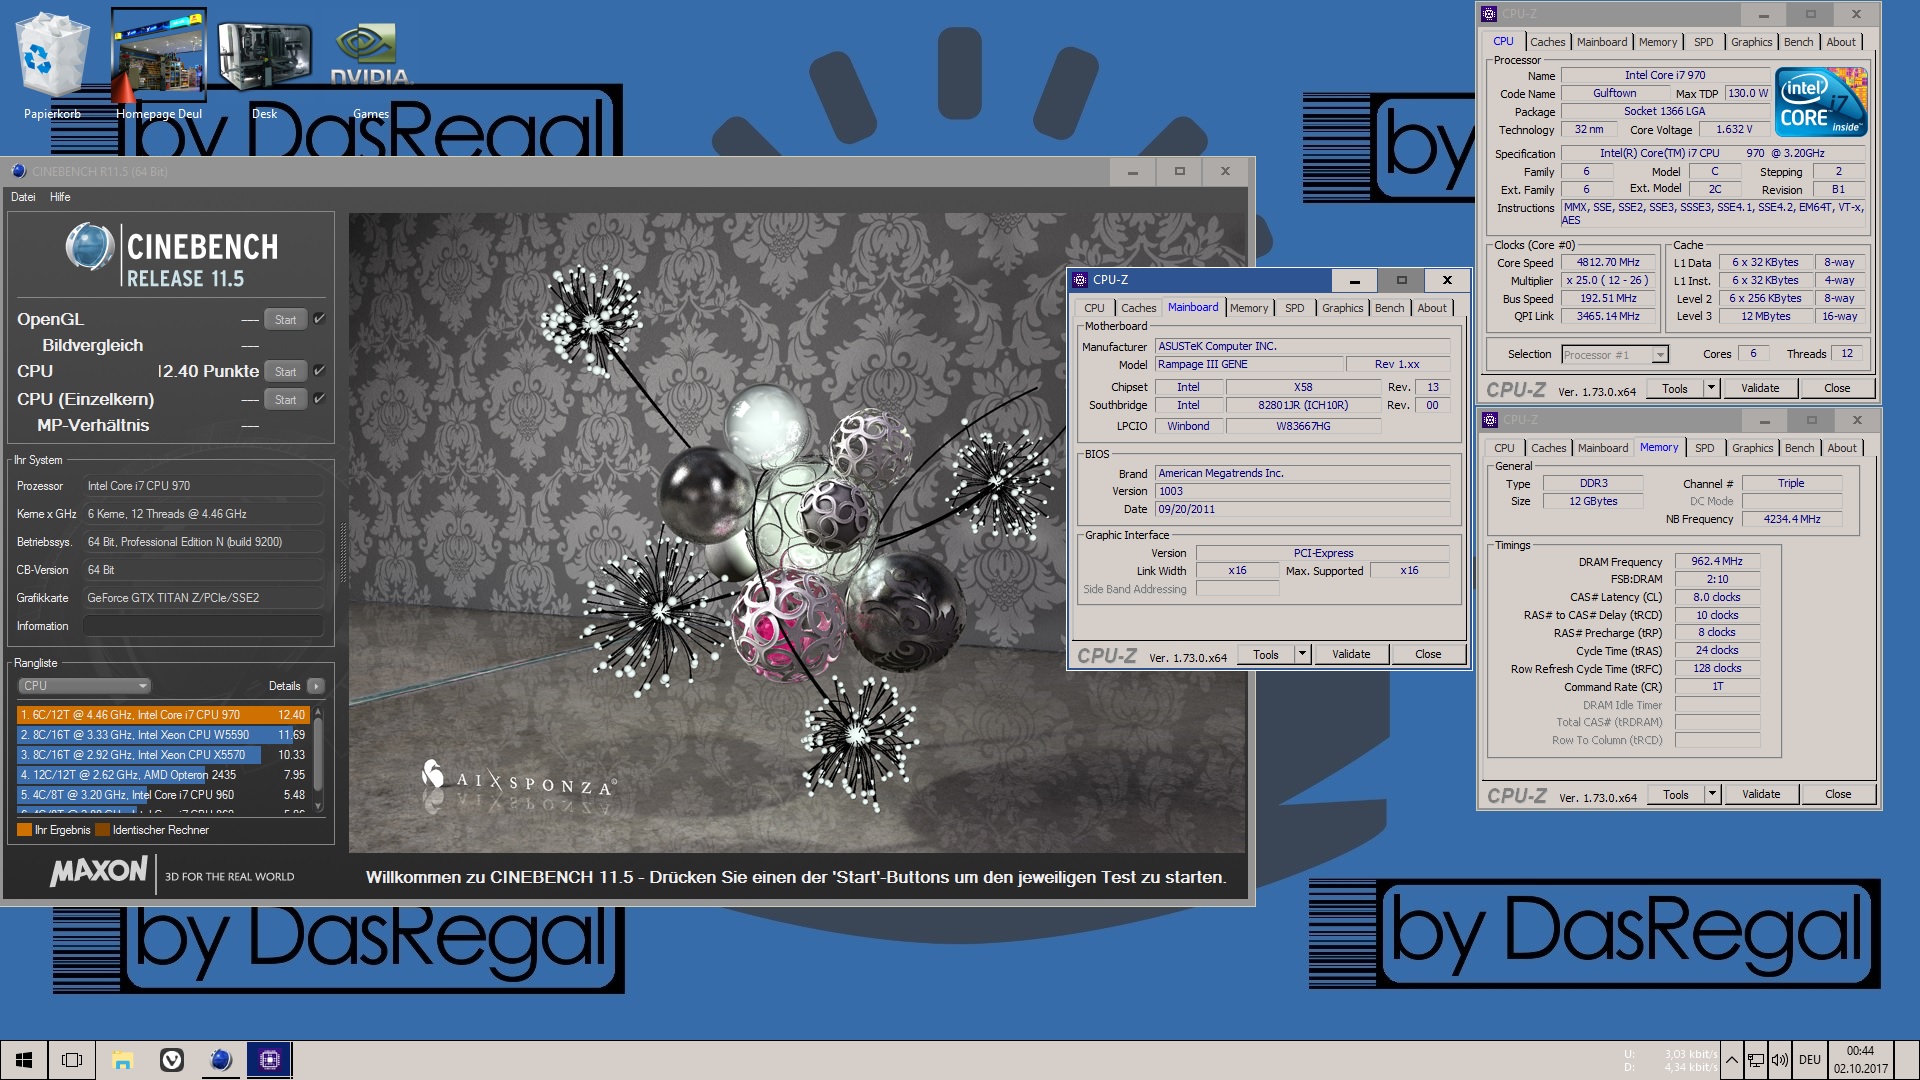Switch to CPU-Z via taskbar icon

270,1060
